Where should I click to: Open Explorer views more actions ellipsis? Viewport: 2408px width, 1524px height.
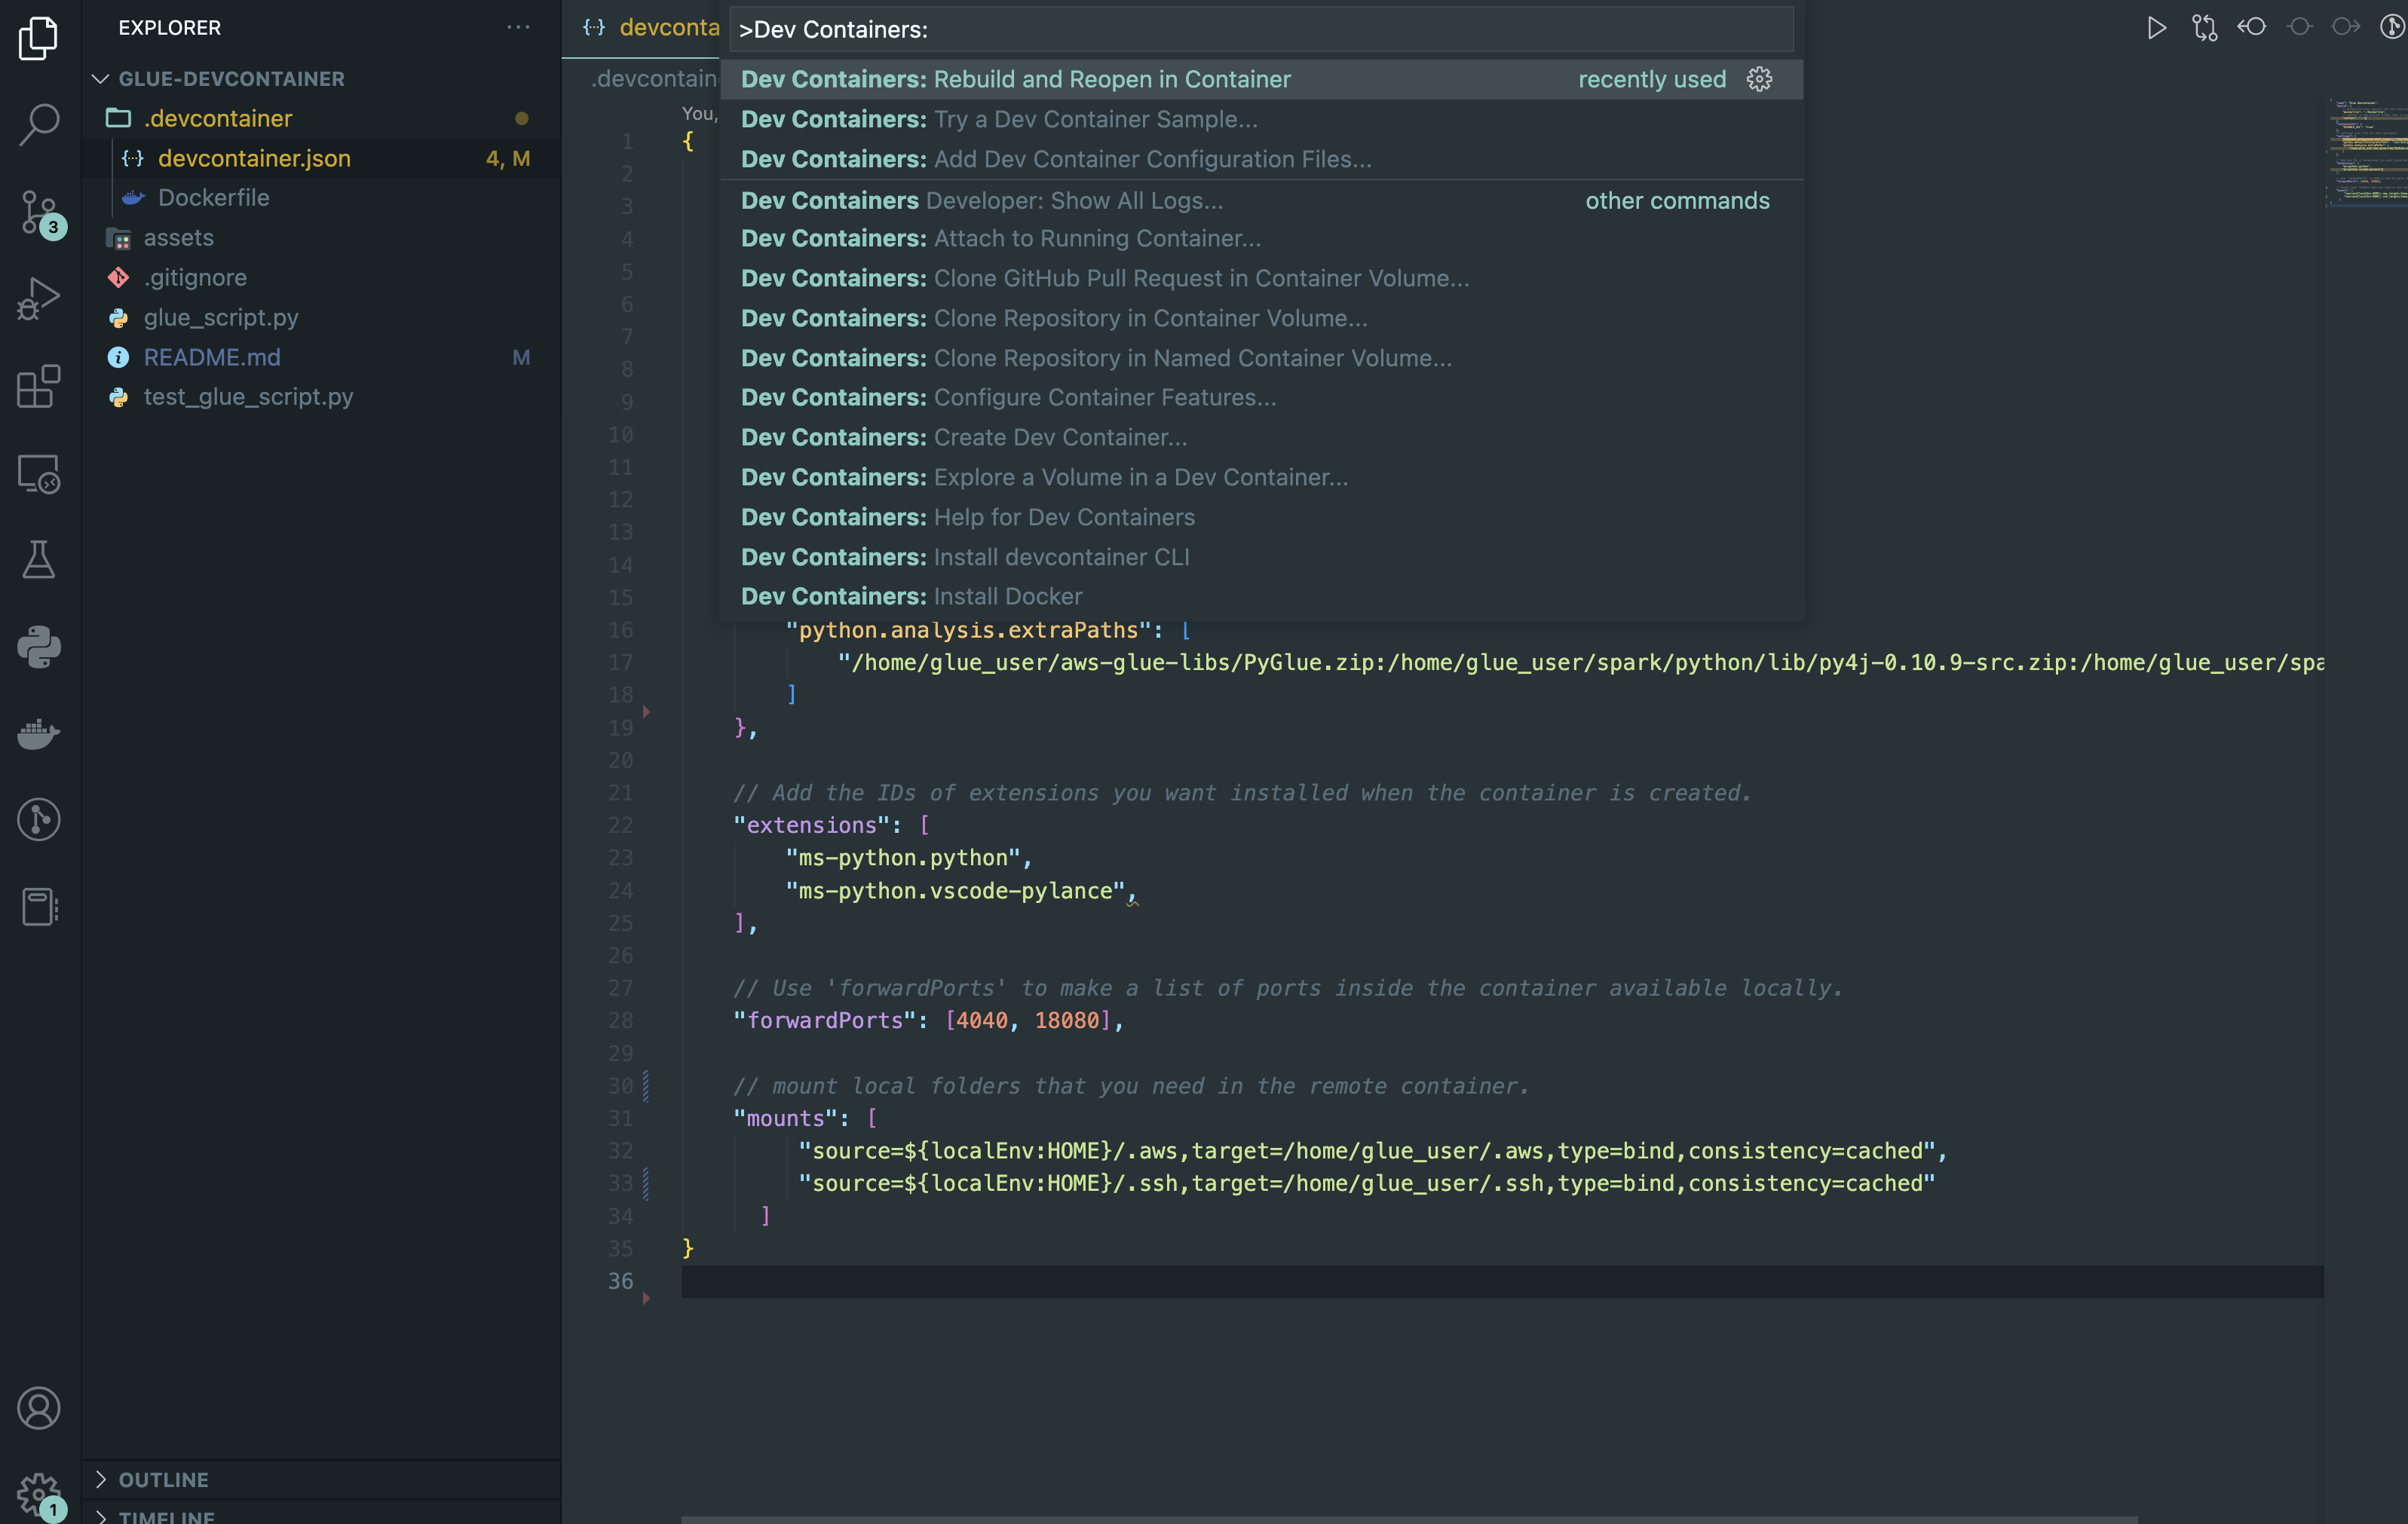click(x=518, y=27)
